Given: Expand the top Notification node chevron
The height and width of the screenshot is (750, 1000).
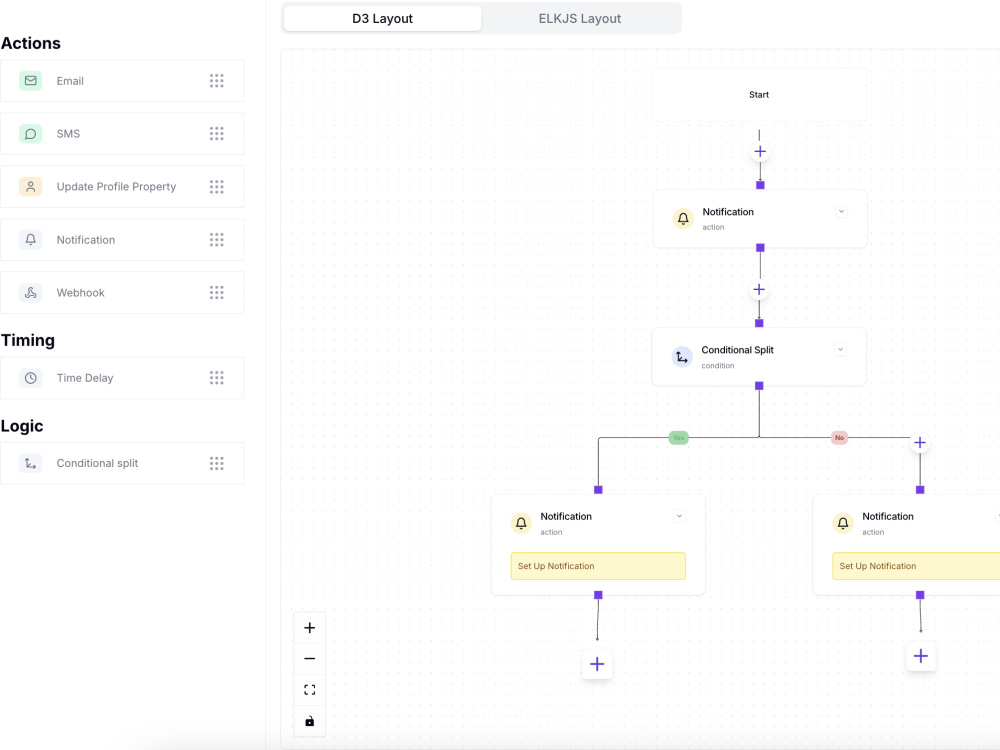Looking at the screenshot, I should pos(841,212).
